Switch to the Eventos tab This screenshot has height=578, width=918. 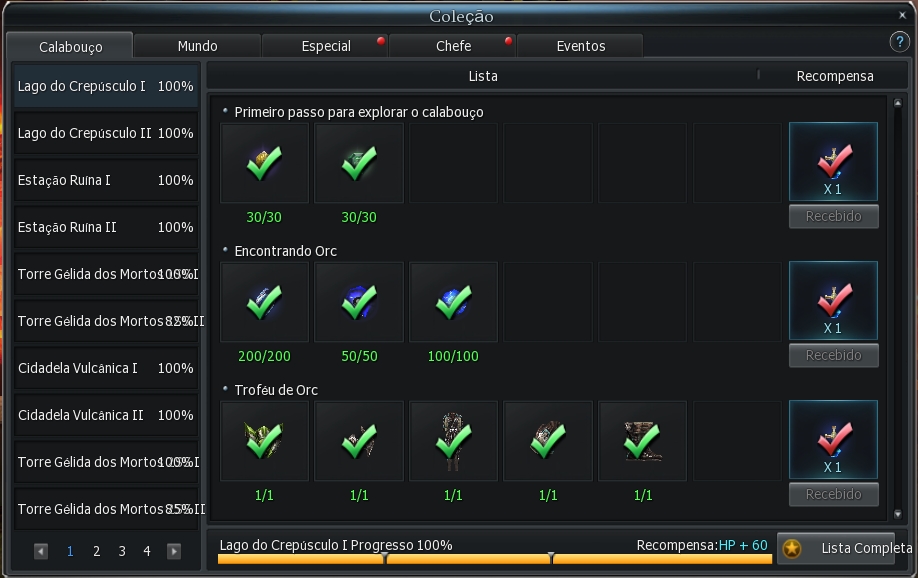point(580,46)
